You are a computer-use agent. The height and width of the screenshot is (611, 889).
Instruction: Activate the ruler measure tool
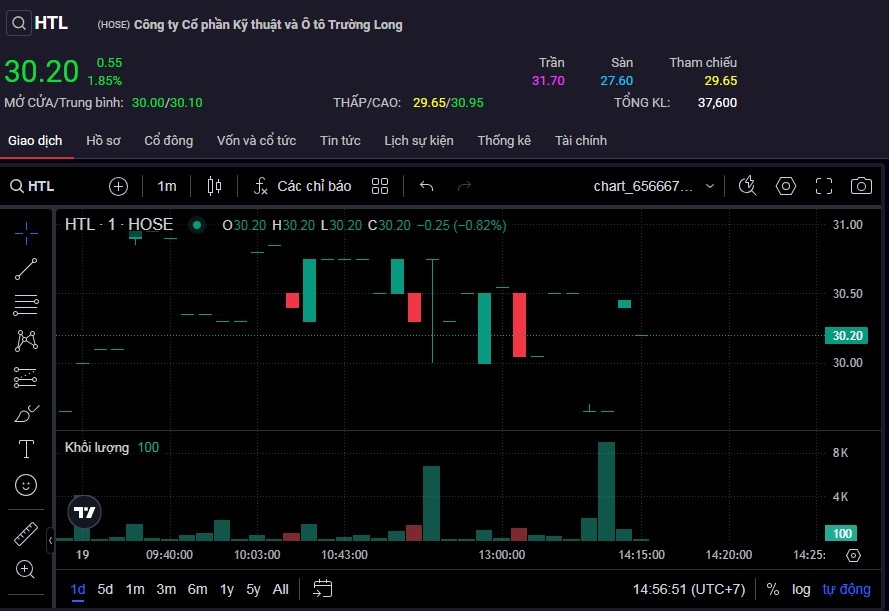[27, 533]
